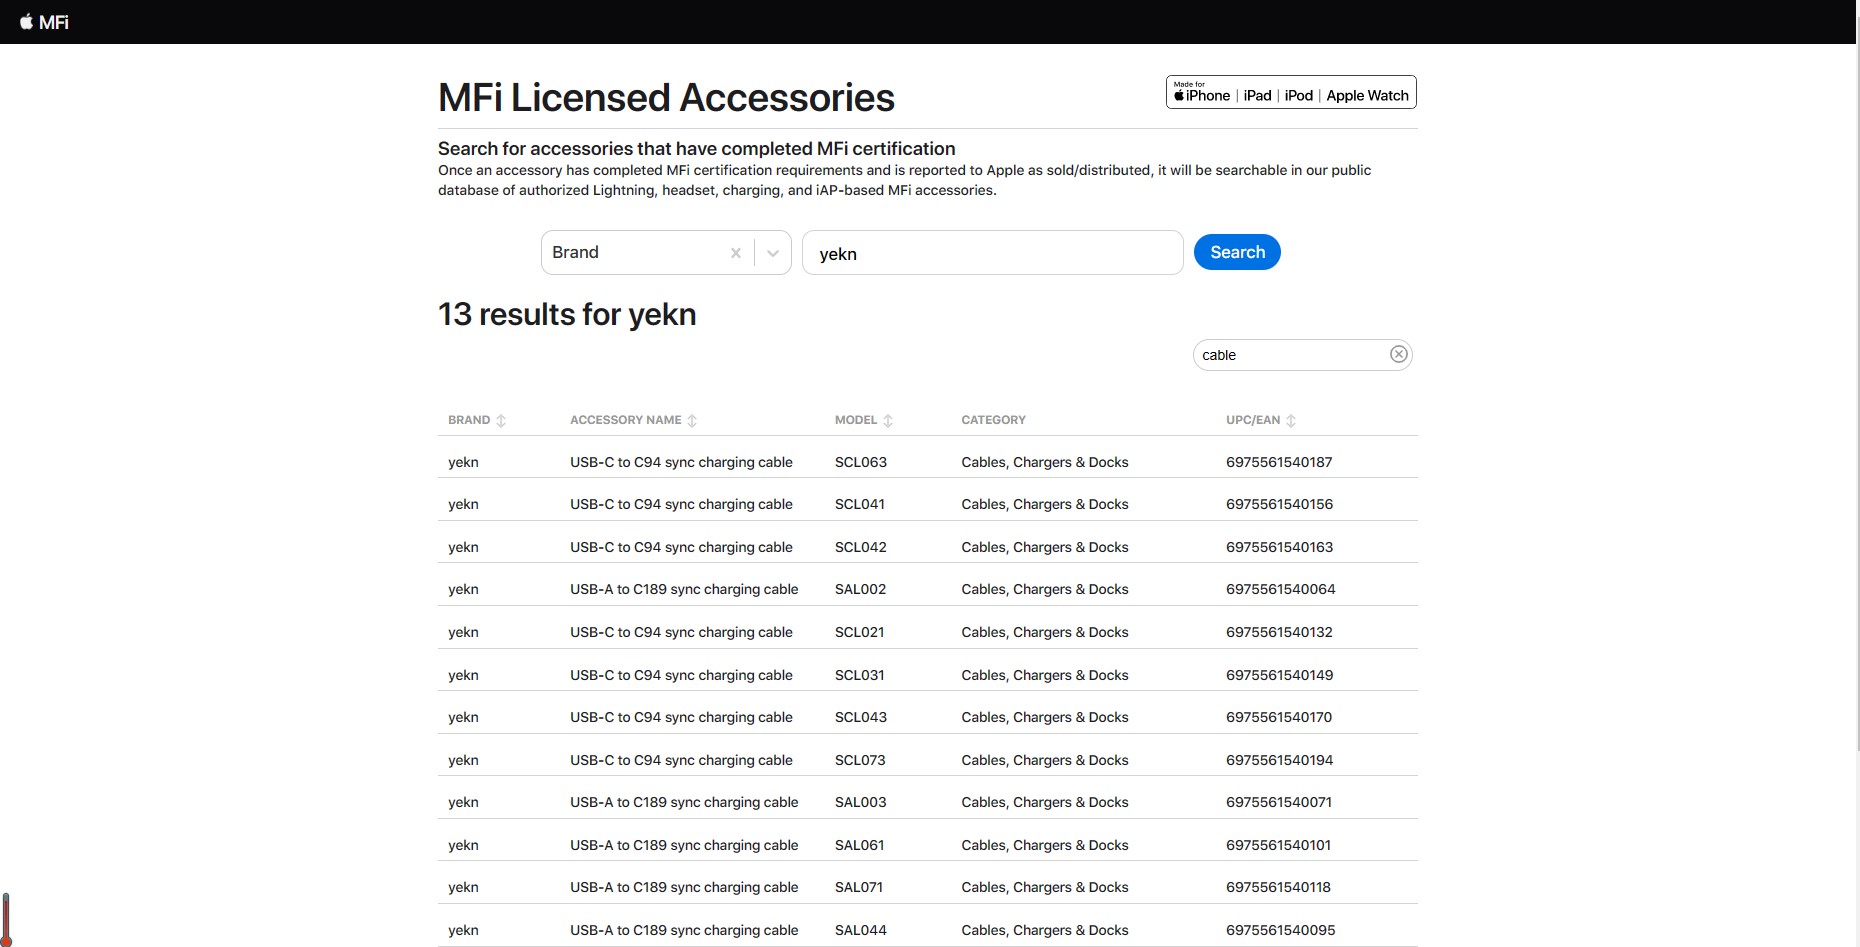Open the Brand dropdown chevron
The image size is (1860, 947).
coord(773,253)
